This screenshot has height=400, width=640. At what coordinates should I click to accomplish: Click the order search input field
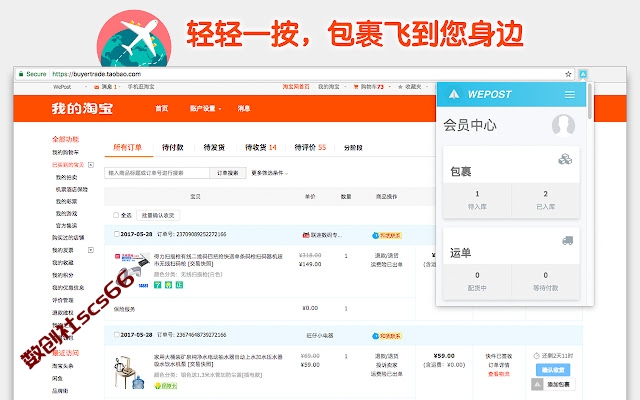point(157,173)
